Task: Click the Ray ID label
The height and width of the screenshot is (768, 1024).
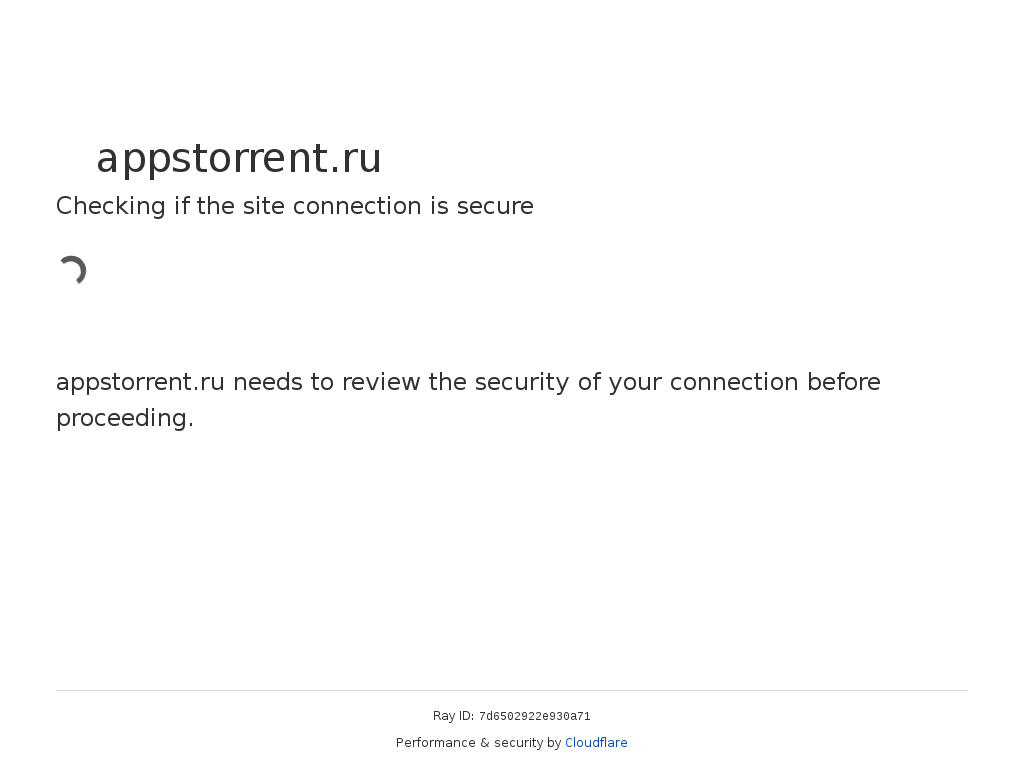Action: 453,716
